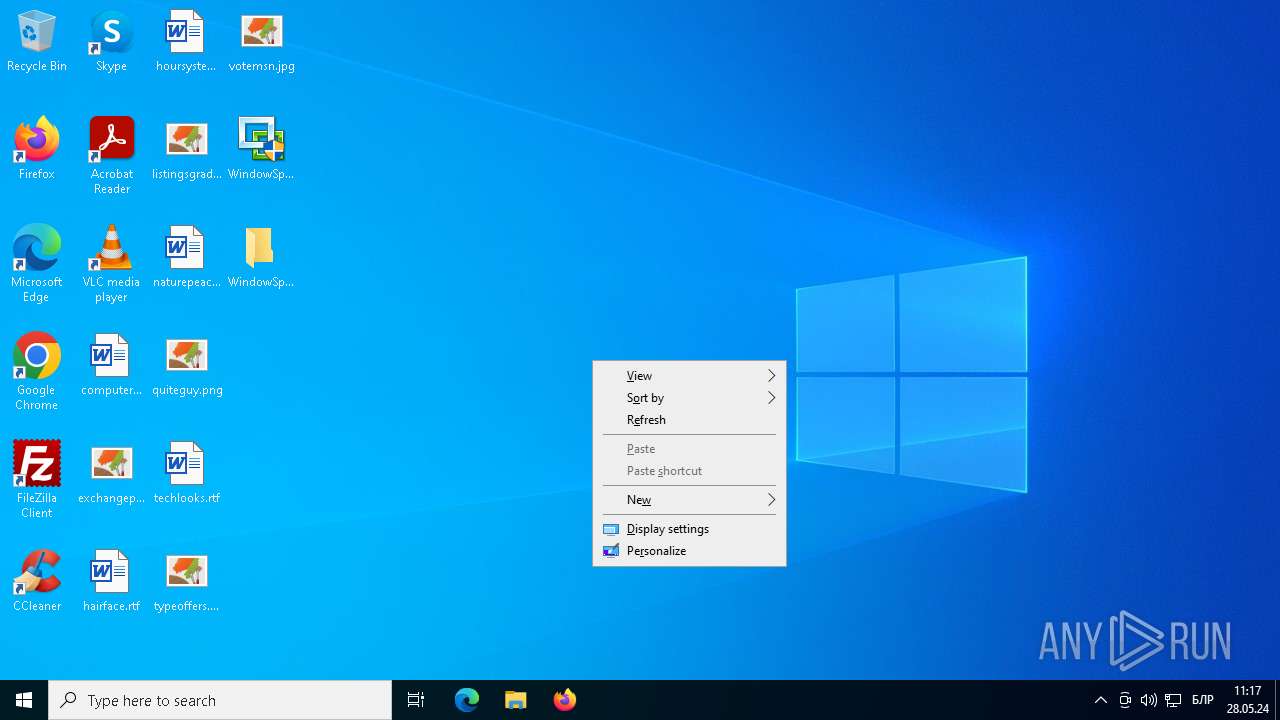
Task: Launch Firefox from the taskbar
Action: coord(565,700)
